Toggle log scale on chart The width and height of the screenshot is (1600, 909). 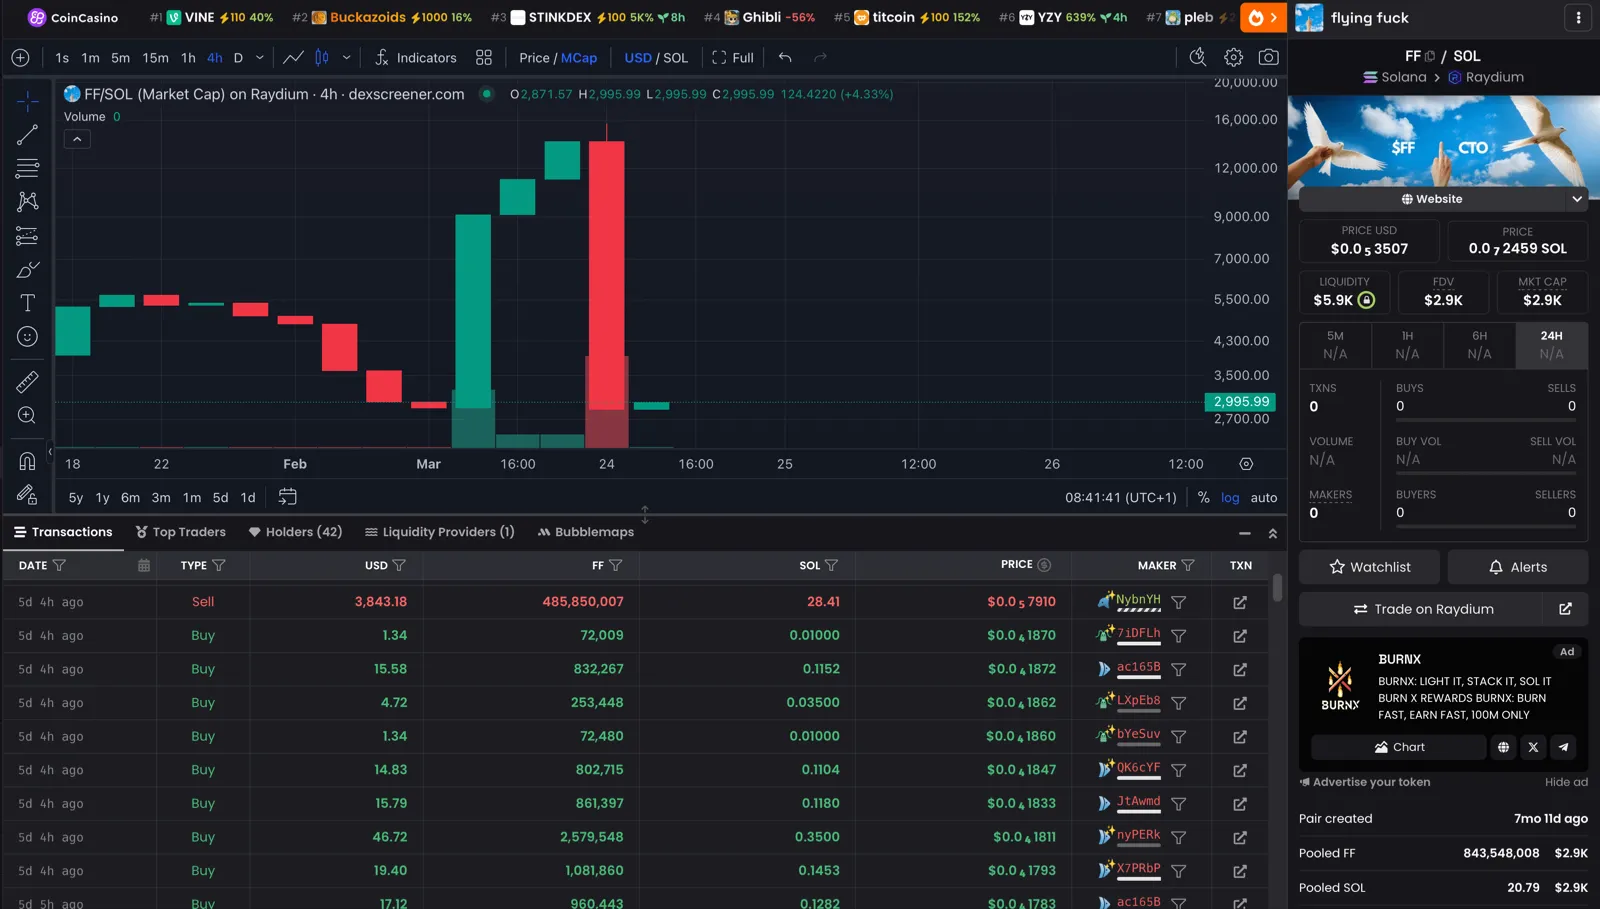click(x=1230, y=497)
